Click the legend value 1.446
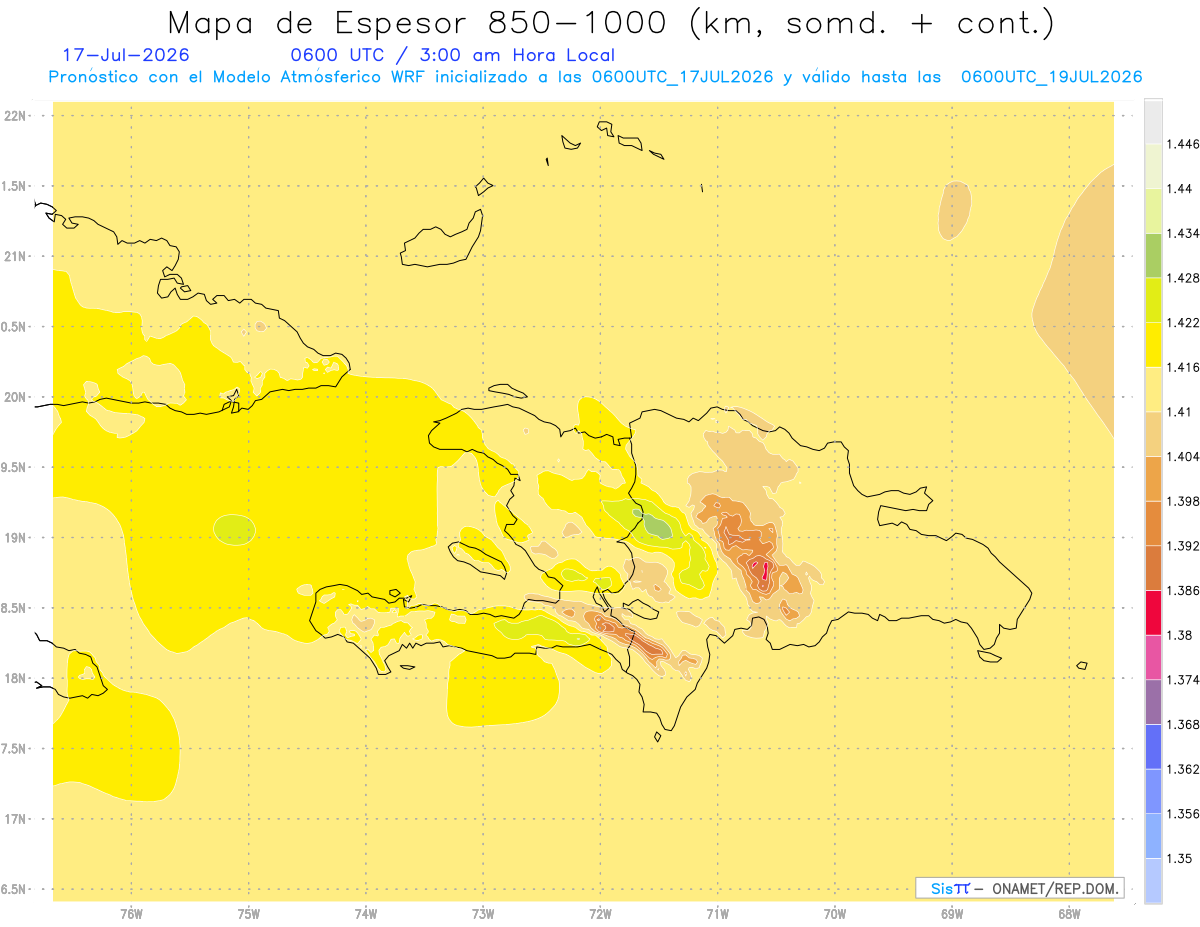Image resolution: width=1200 pixels, height=927 pixels. (1183, 144)
